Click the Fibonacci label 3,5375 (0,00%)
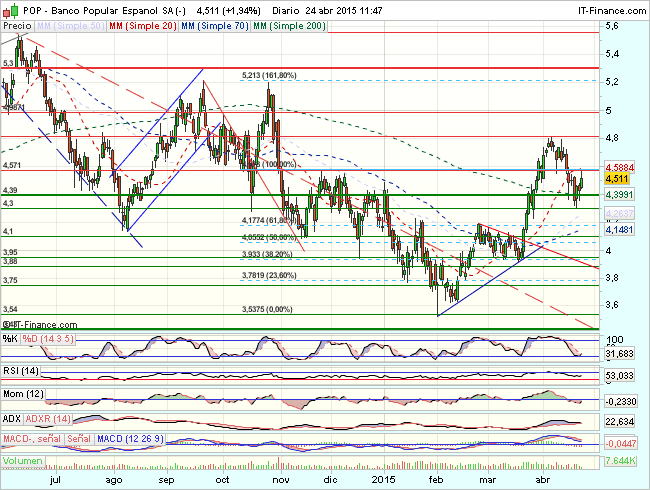Viewport: 650px width, 490px height. click(x=267, y=309)
